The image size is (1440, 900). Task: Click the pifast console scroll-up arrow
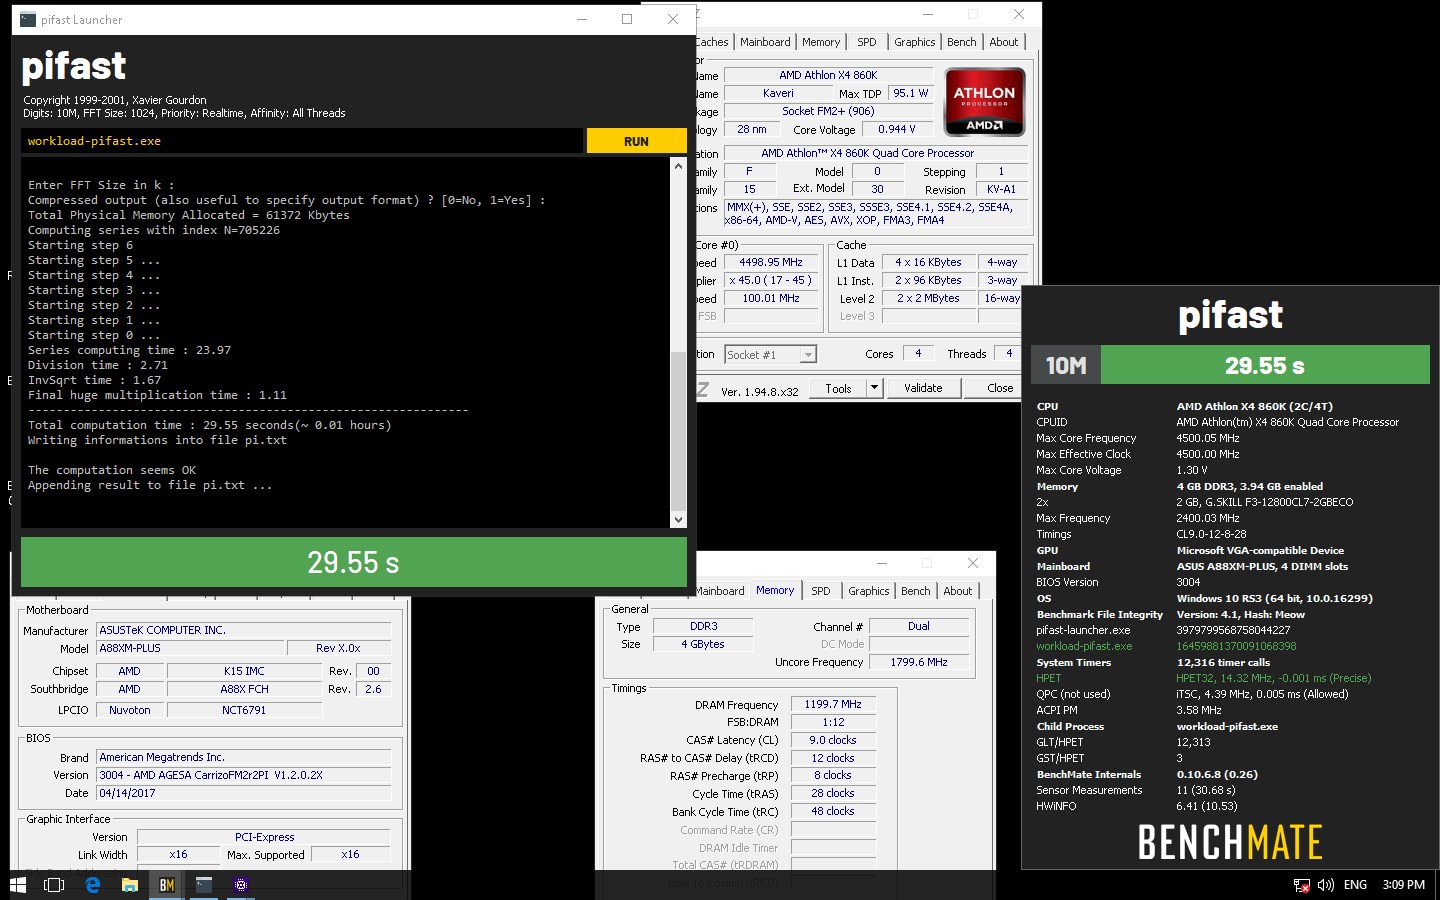pos(679,166)
